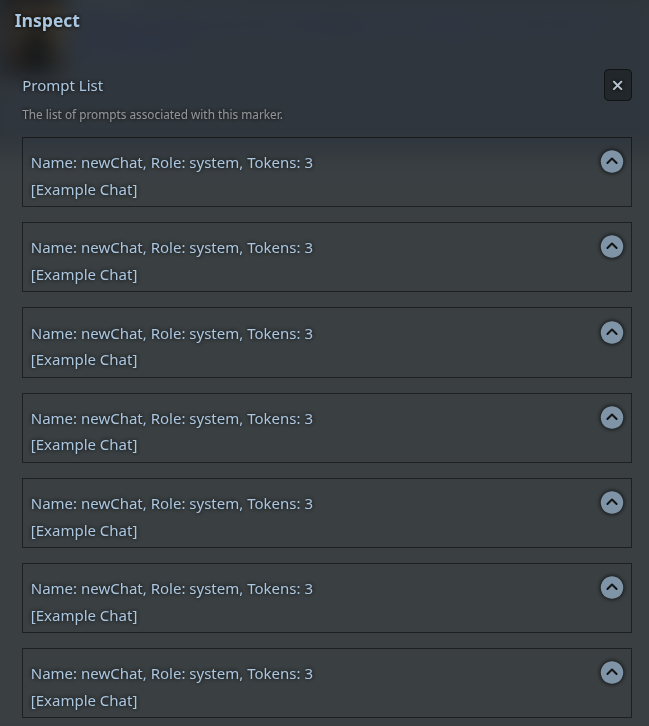This screenshot has height=726, width=649.
Task: Toggle the chevron on the third newChat prompt
Action: [x=612, y=332]
